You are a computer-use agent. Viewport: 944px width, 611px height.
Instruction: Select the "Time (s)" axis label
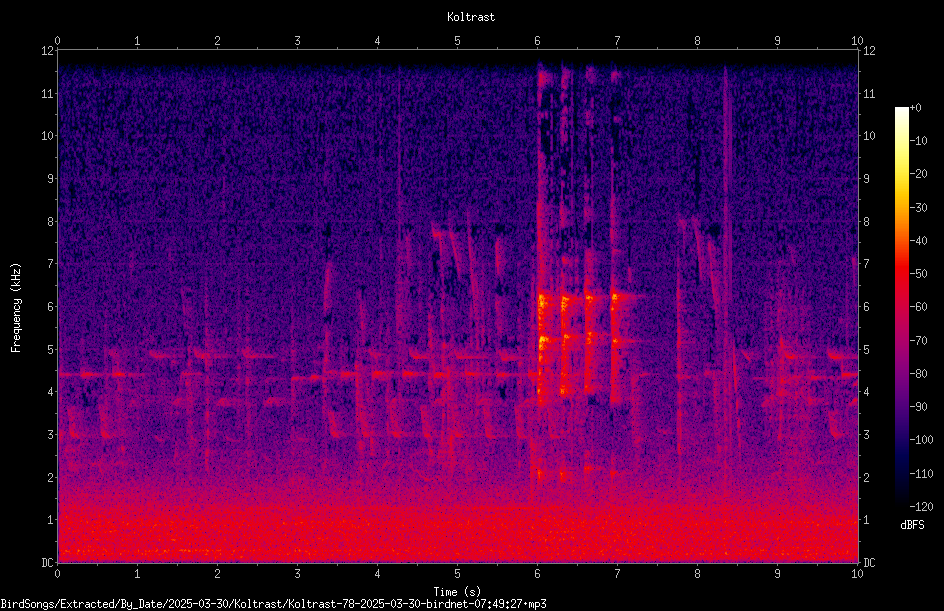[457, 592]
